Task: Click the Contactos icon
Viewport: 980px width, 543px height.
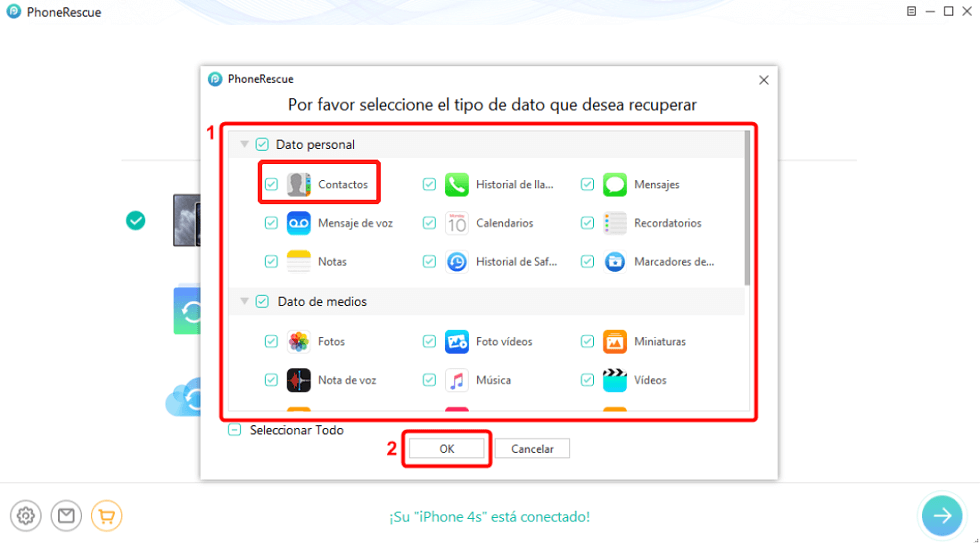Action: point(299,184)
